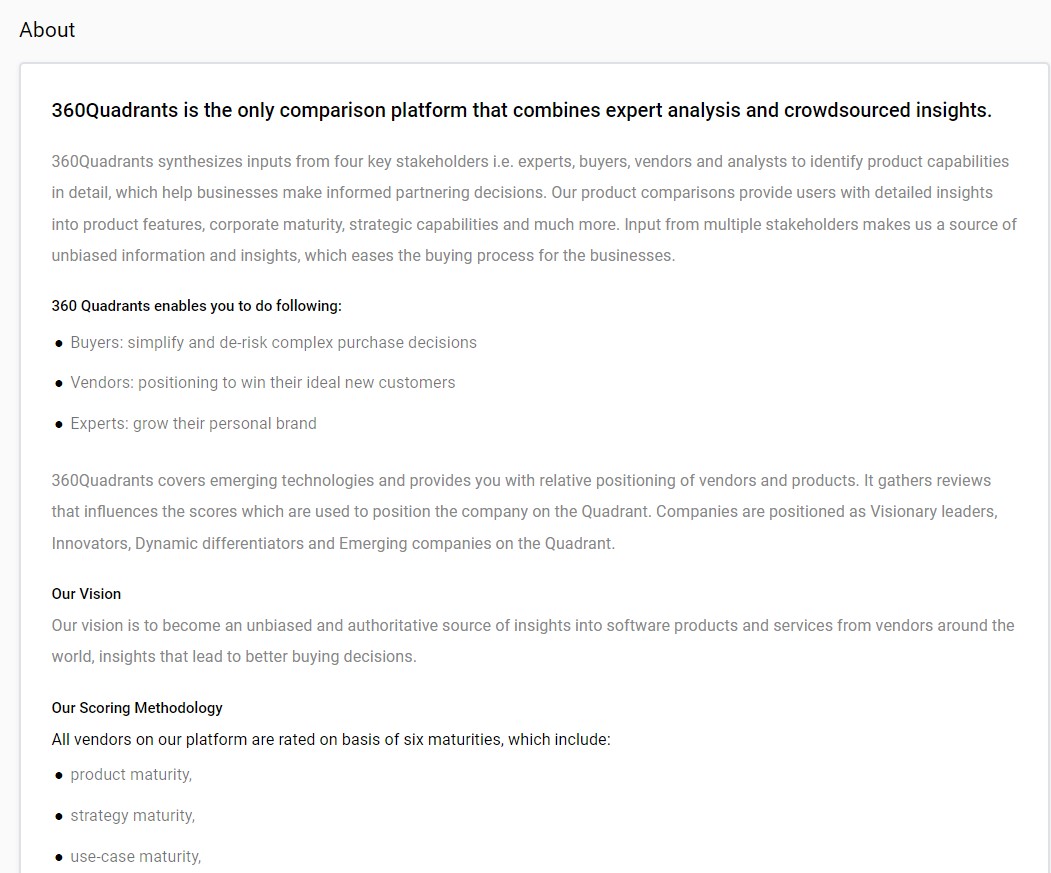Click the Our Scoring Methodology subheading
This screenshot has height=873, width=1051.
tap(137, 708)
